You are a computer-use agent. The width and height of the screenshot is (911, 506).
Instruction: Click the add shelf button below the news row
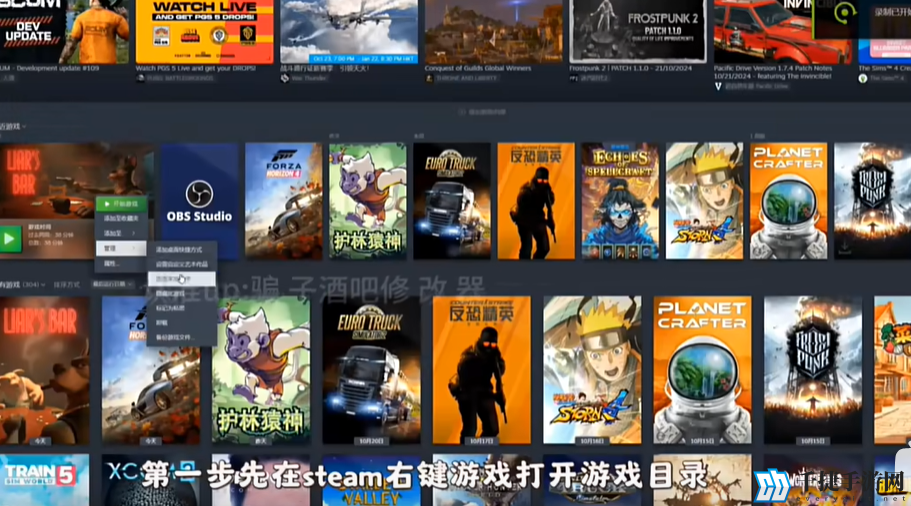point(482,112)
